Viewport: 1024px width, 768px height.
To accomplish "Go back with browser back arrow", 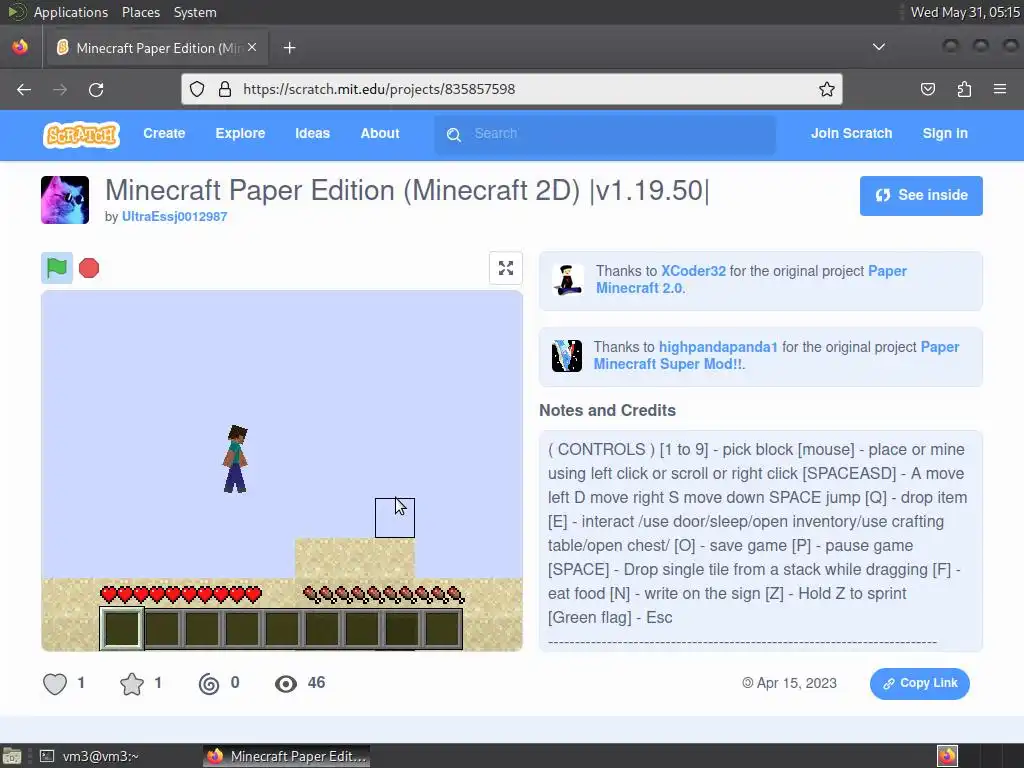I will click(x=24, y=89).
